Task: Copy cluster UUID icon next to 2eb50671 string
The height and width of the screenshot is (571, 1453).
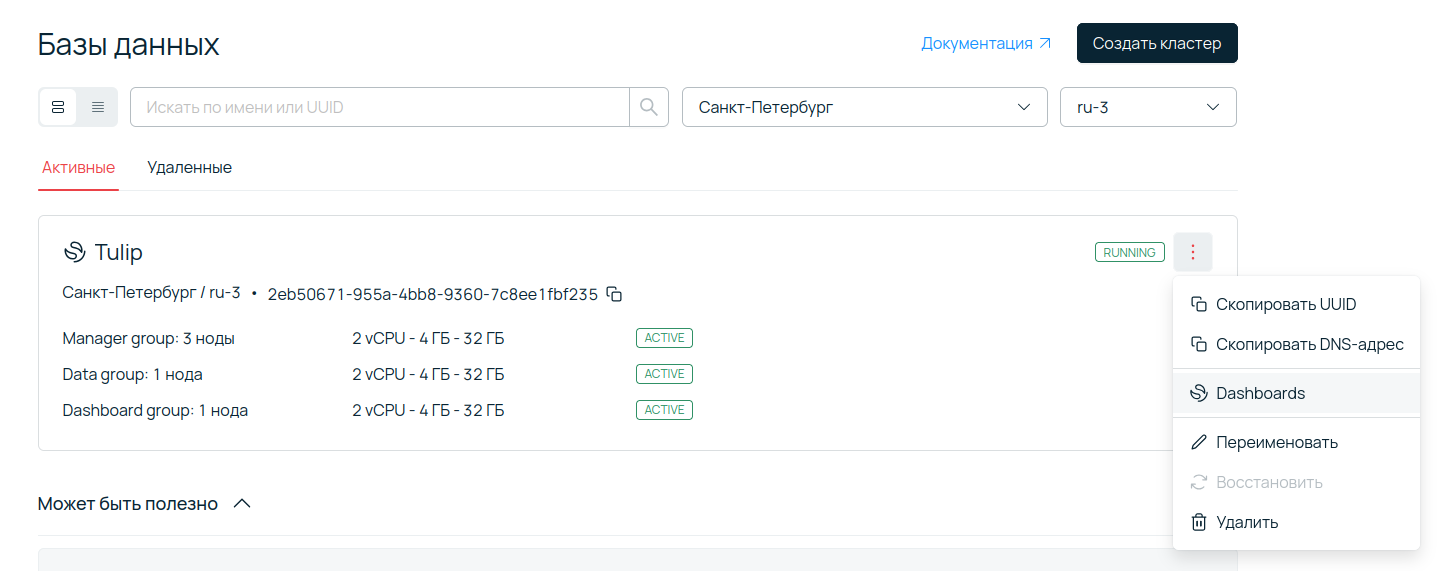Action: click(615, 294)
